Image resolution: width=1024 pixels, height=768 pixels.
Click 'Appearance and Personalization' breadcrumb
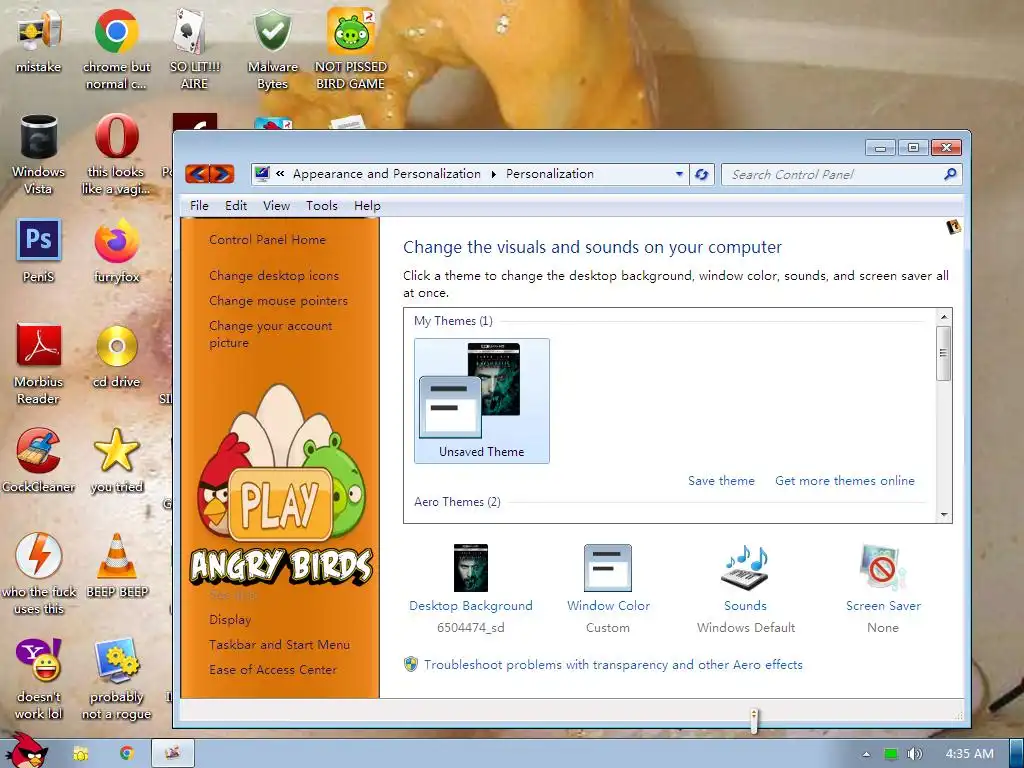387,174
